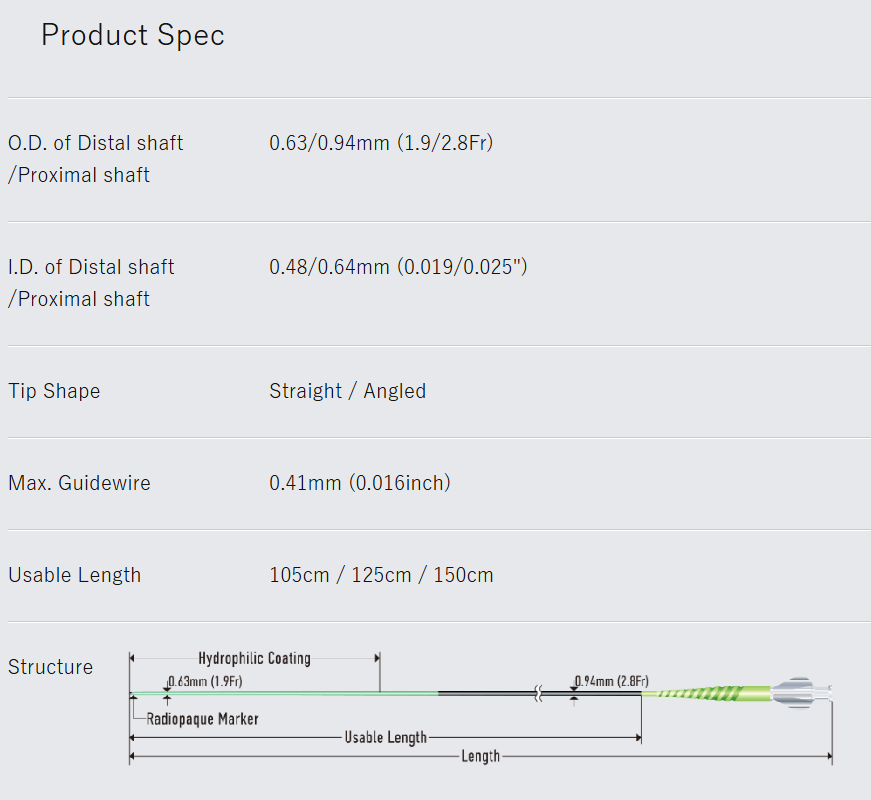The image size is (871, 800).
Task: Click the Usable Length dimension label in diagram
Action: pos(385,738)
